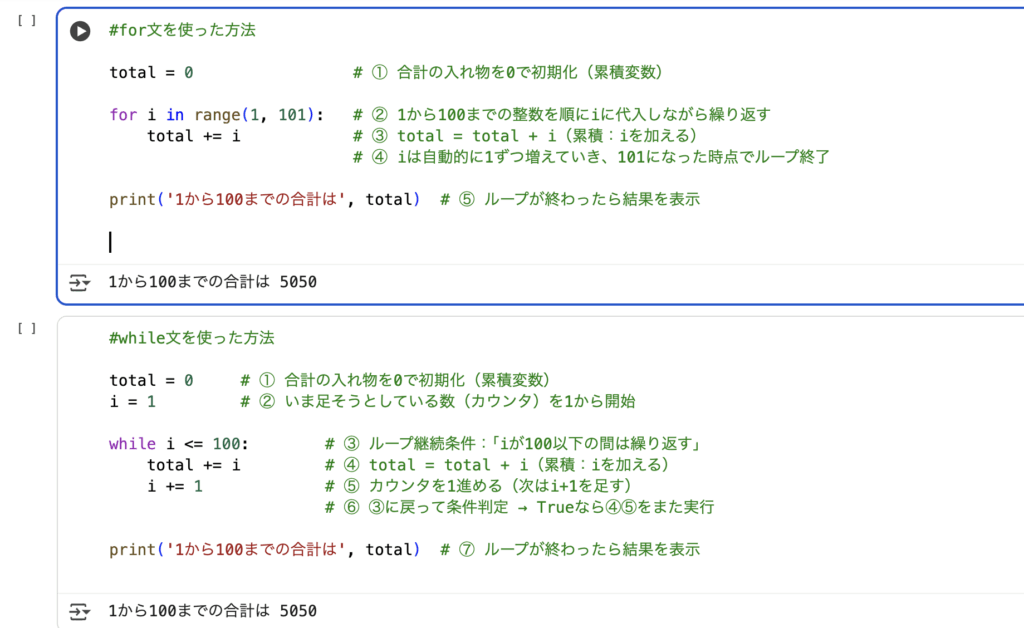
Task: Click the output text of the for文 cell
Action: pos(212,283)
